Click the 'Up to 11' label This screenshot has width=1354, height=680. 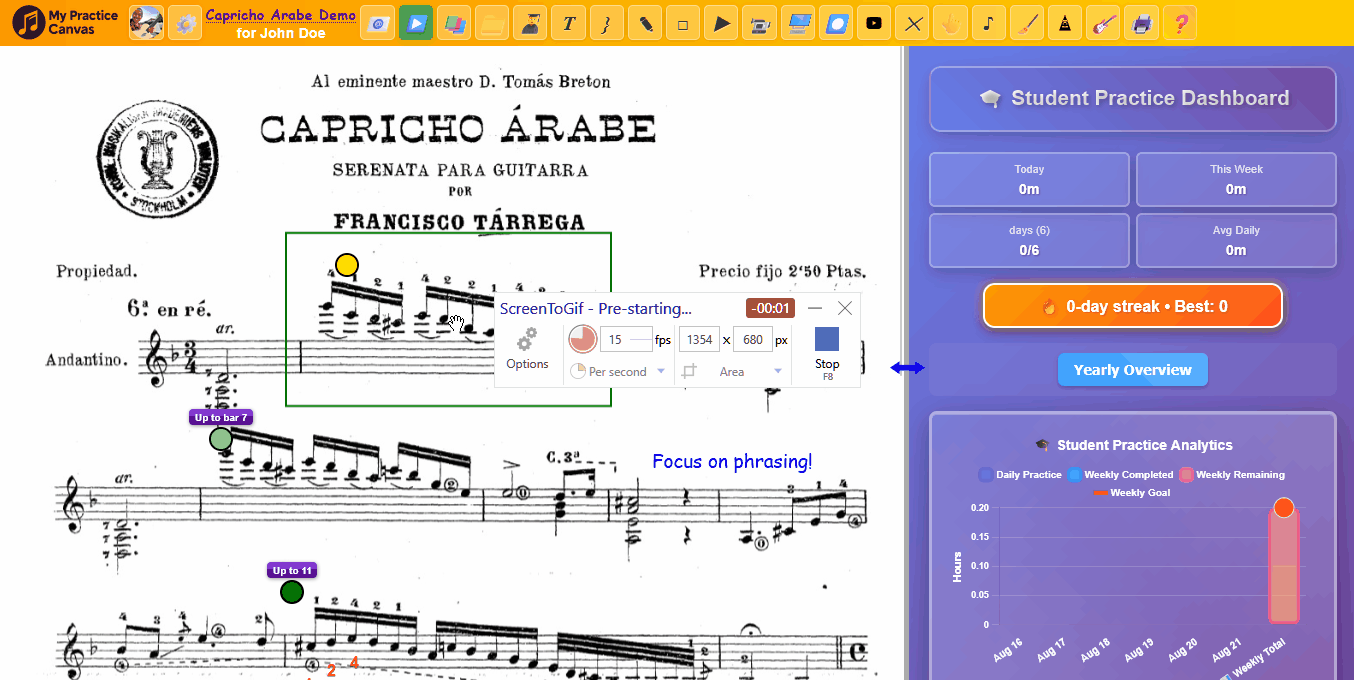point(293,570)
